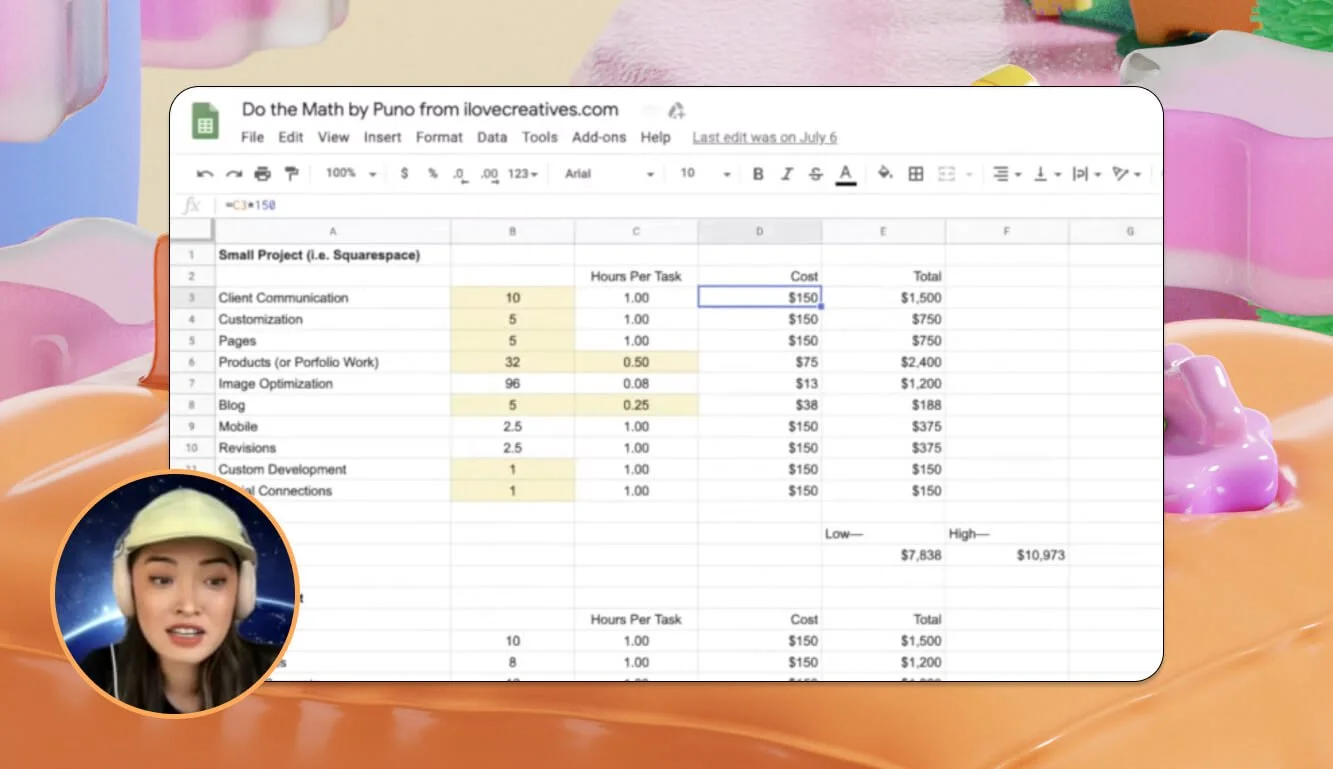
Task: Select the '$2,400' total cell
Action: coord(884,362)
